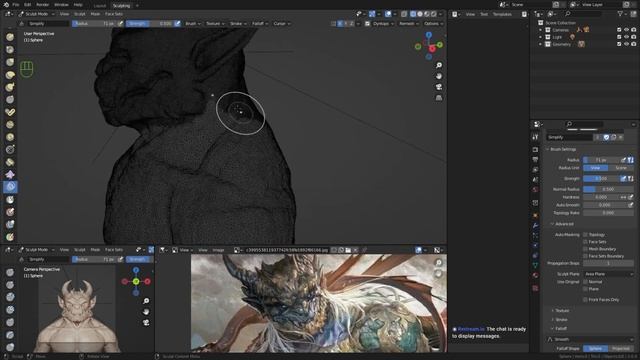The width and height of the screenshot is (640, 360).
Task: Switch to the Layout workspace tab
Action: 100,6
